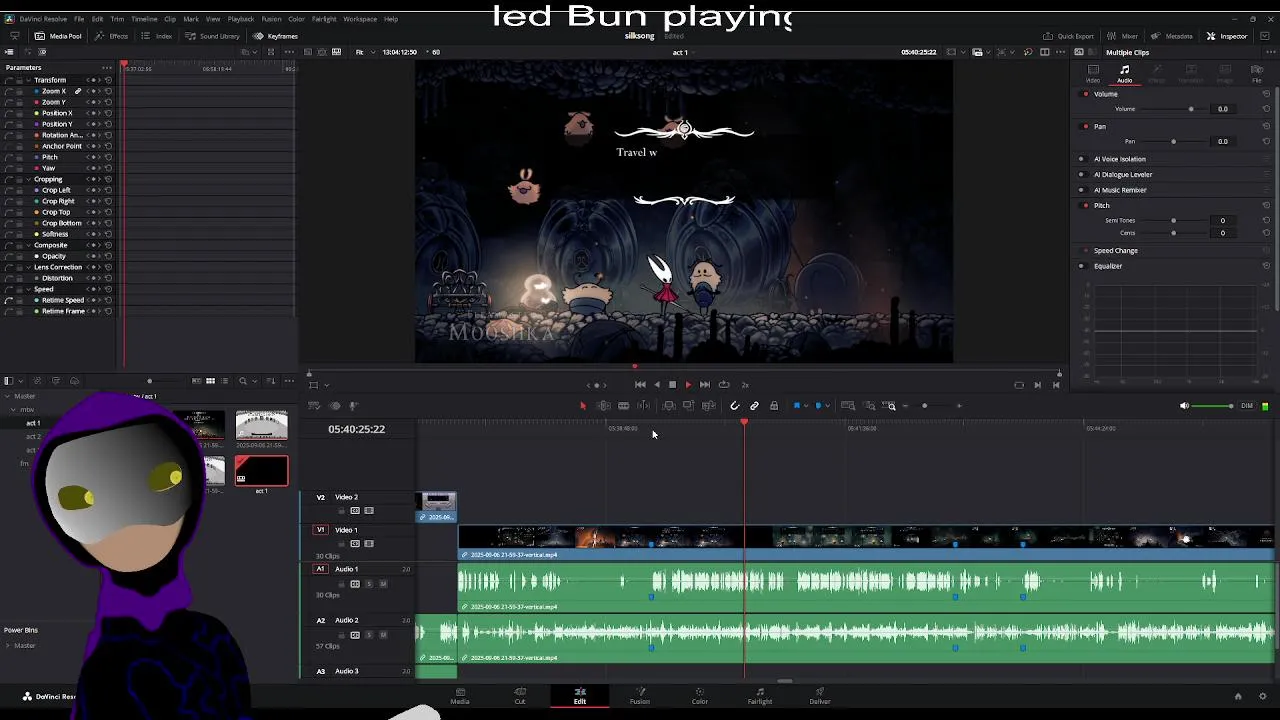Open the Mixer panel

[1123, 36]
